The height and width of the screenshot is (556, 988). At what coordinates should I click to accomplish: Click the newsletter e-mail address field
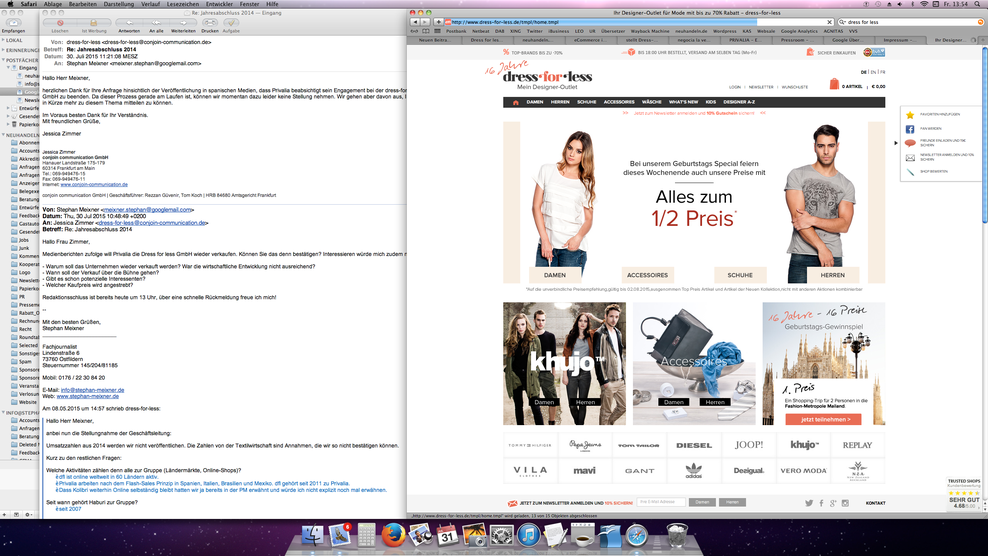click(x=661, y=502)
